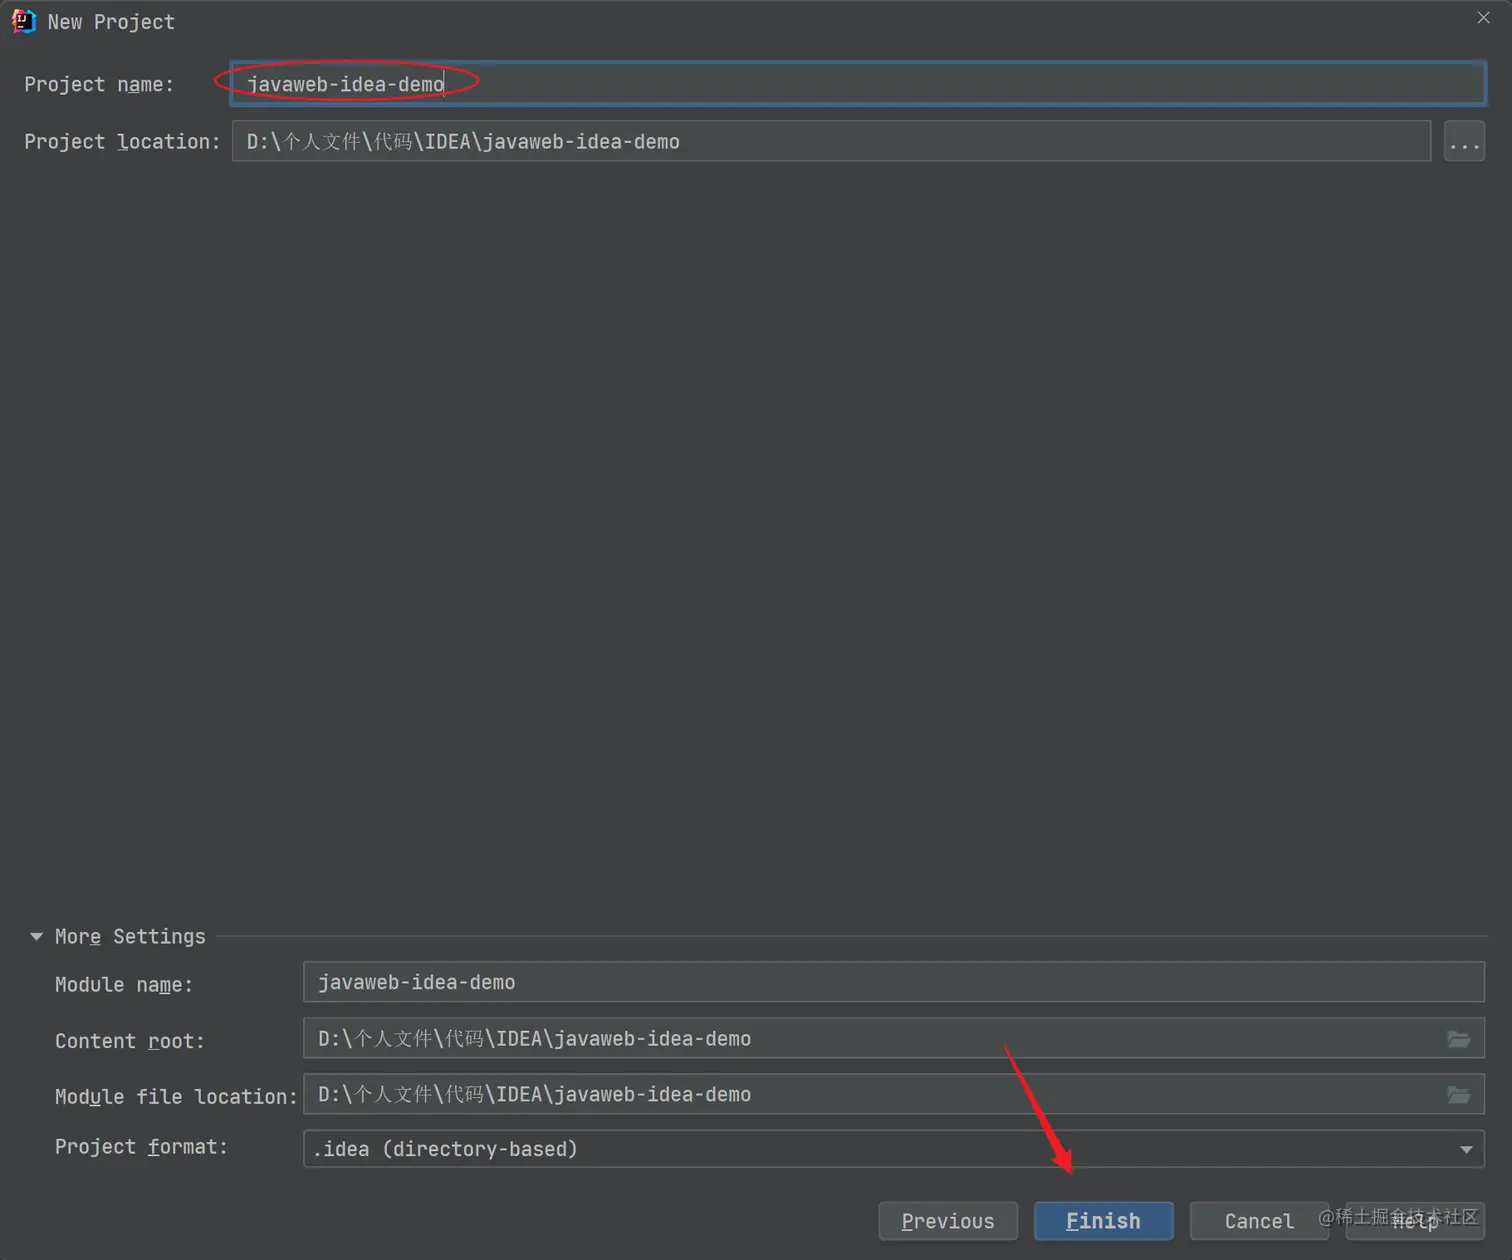Click the New Project title text

(111, 22)
